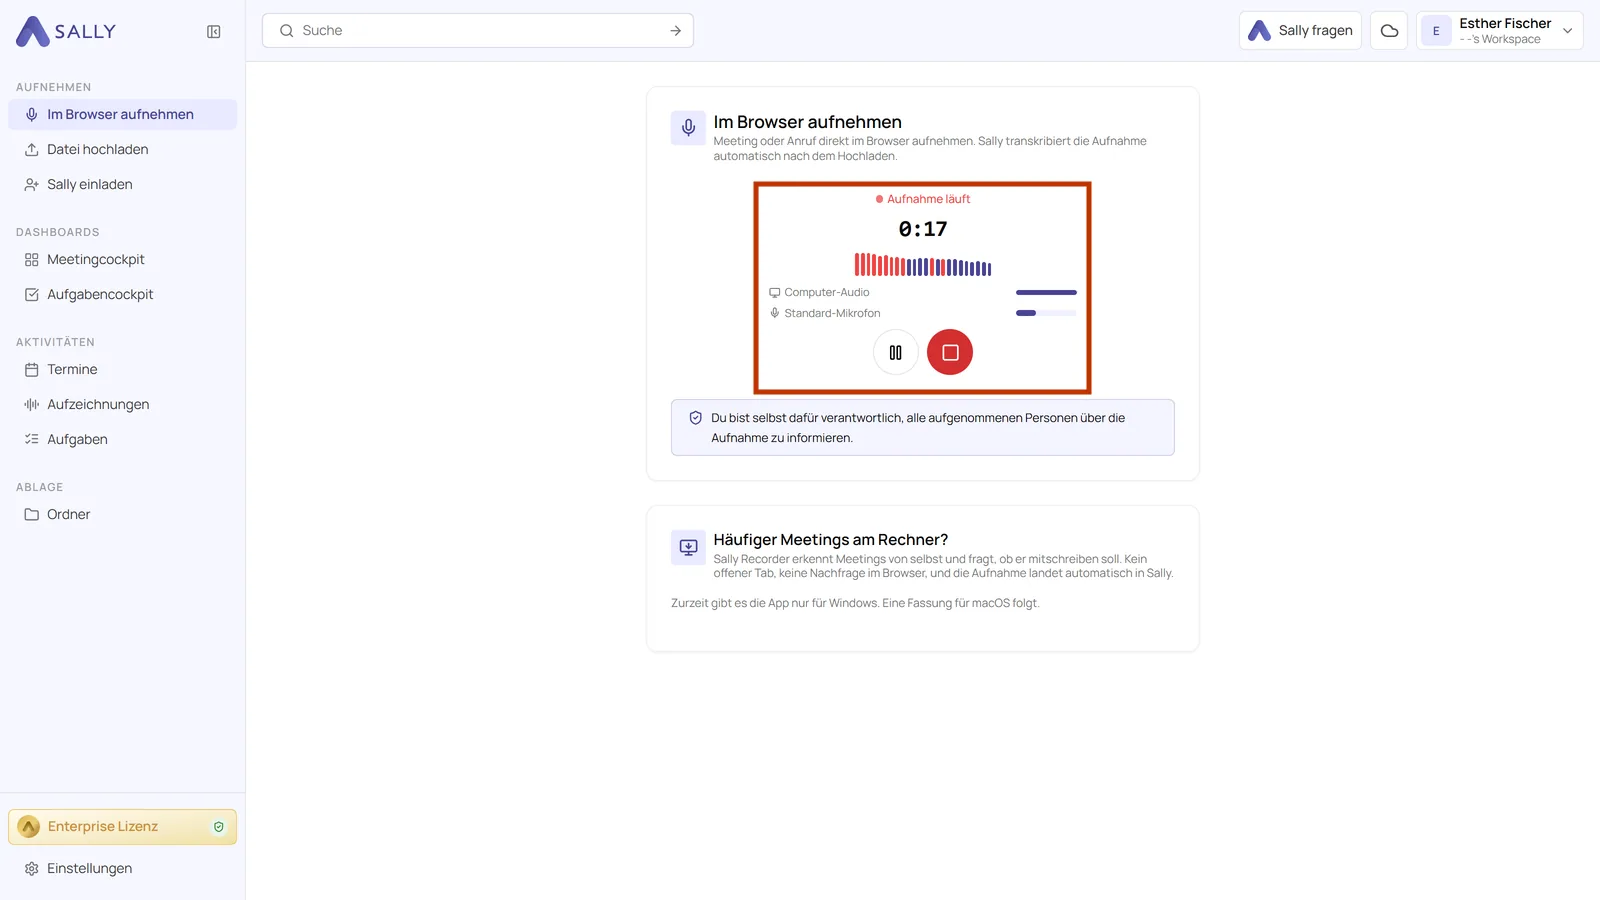Click the 'Standard-Mikrofon' label
Screen dimensions: 1600x900
832,313
